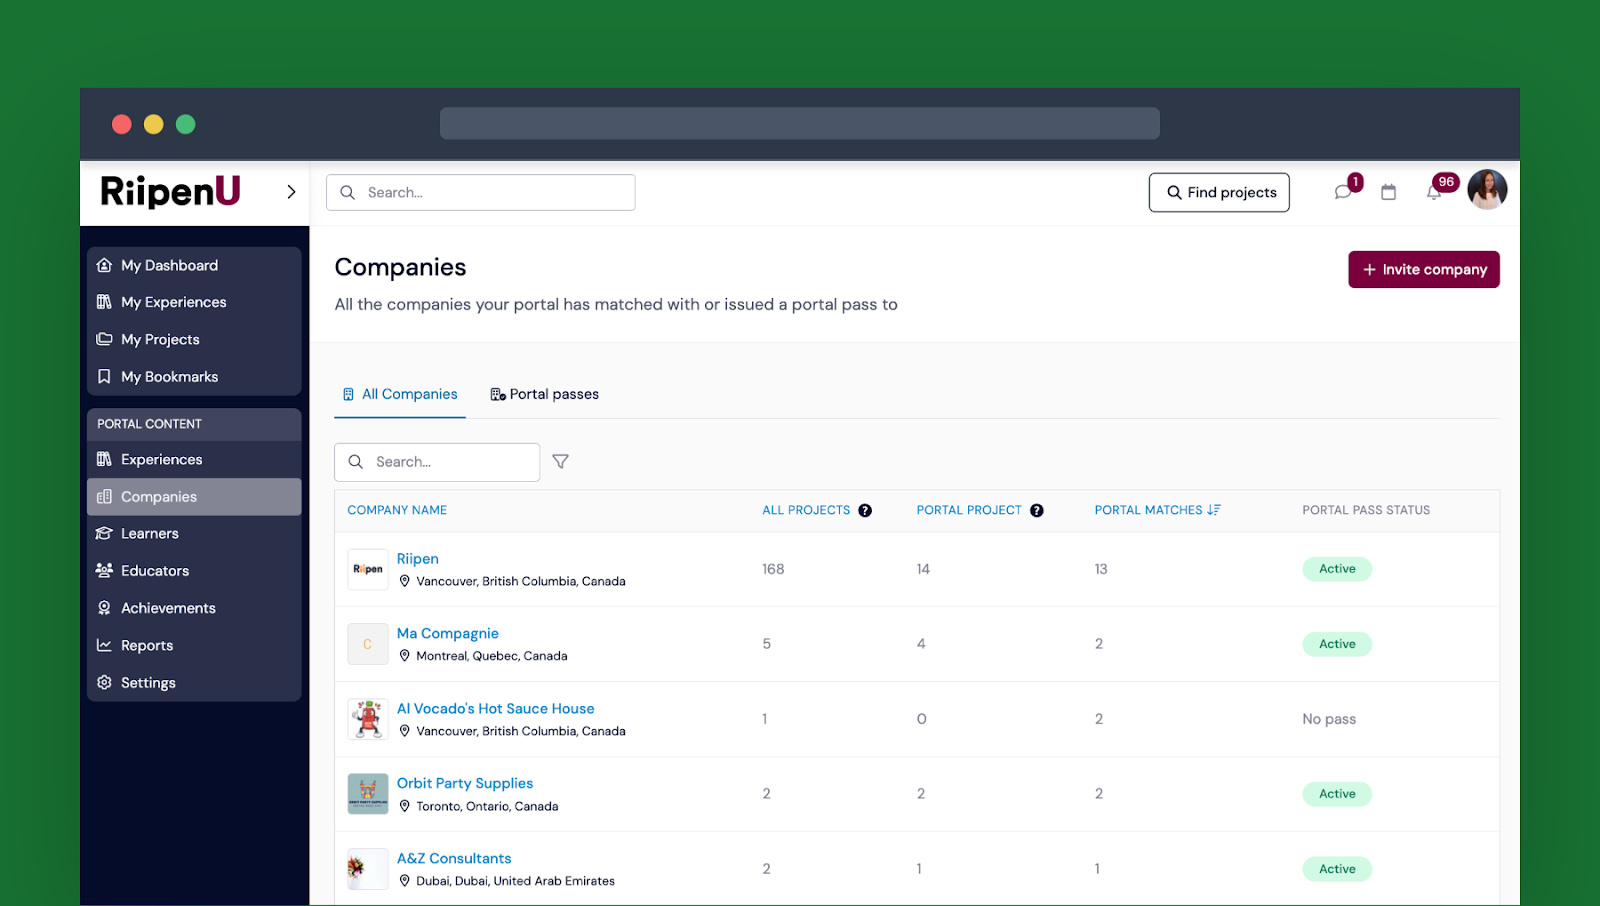This screenshot has height=906, width=1600.
Task: Click 'Toronto, Ontario, Canada' location text
Action: 487,806
